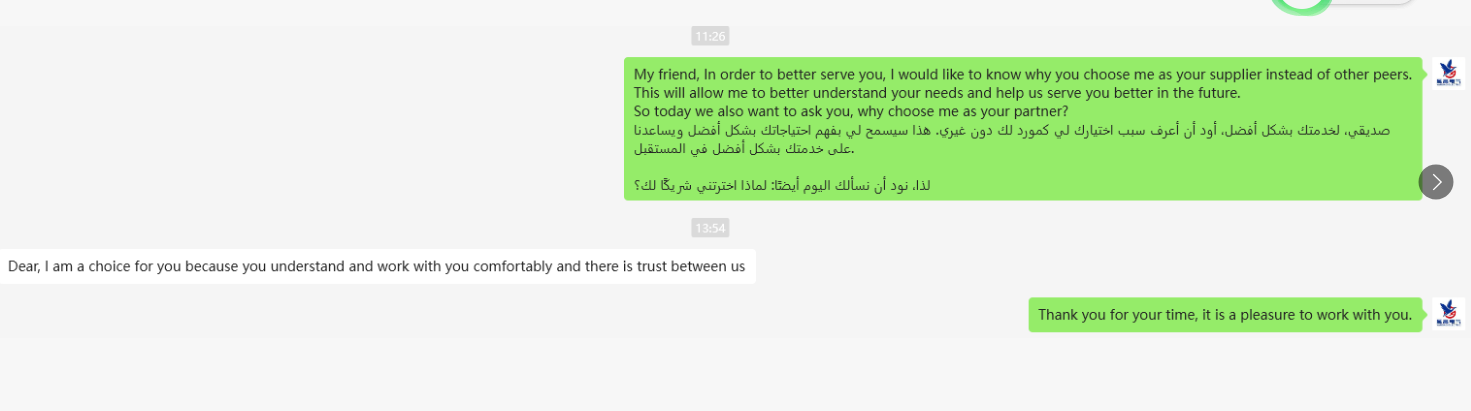The height and width of the screenshot is (411, 1471).
Task: Select the 13:54 timestamp label
Action: (710, 228)
